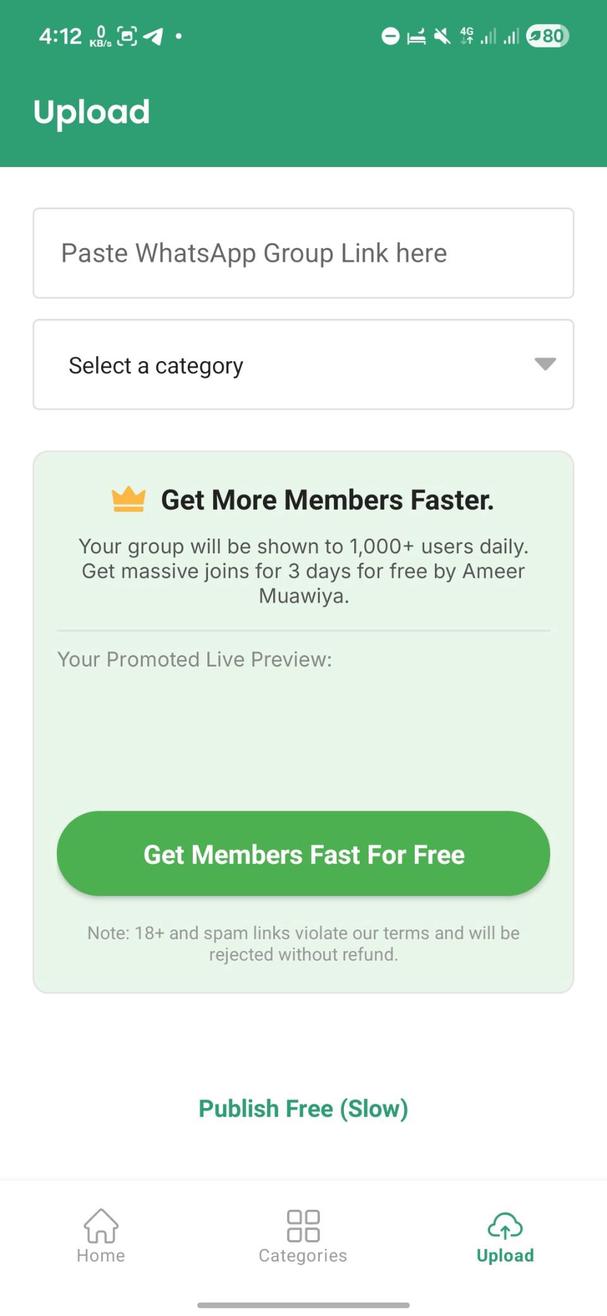Tap the clock time in status bar

pyautogui.click(x=60, y=37)
